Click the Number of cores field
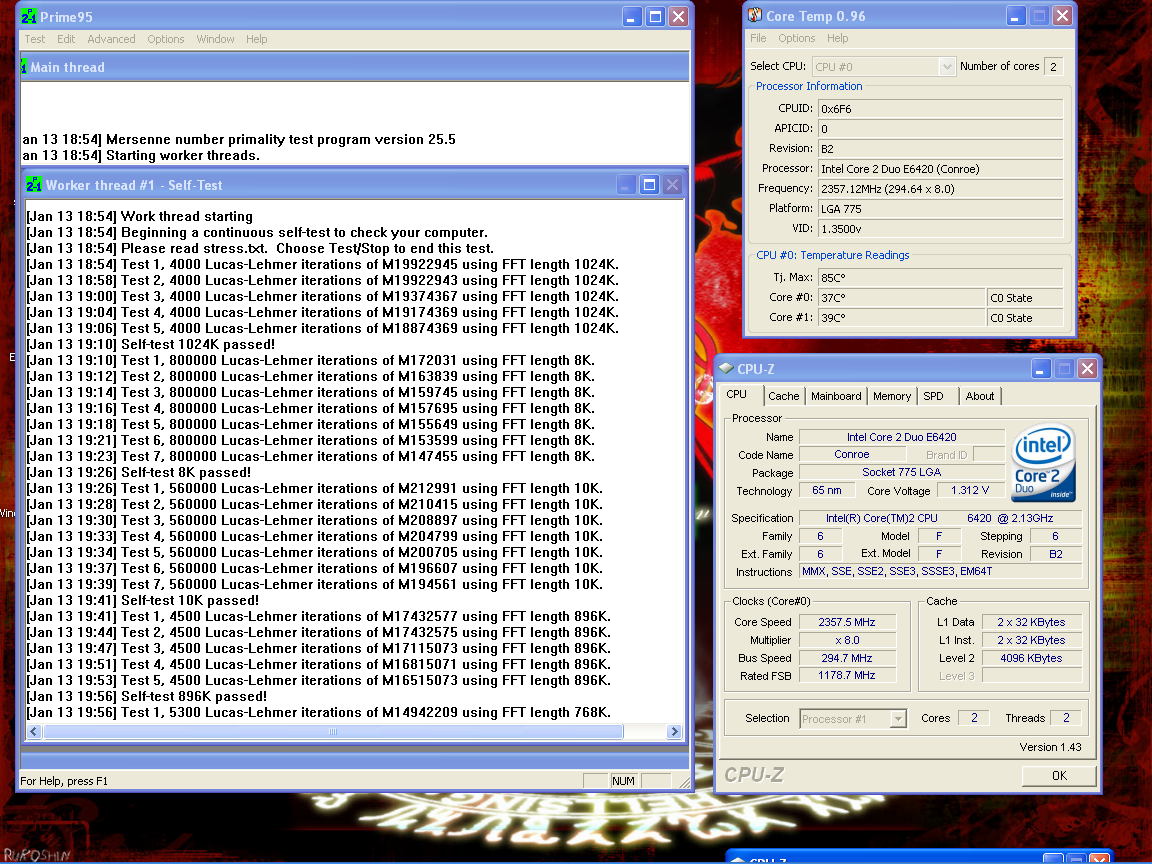 click(x=1054, y=66)
